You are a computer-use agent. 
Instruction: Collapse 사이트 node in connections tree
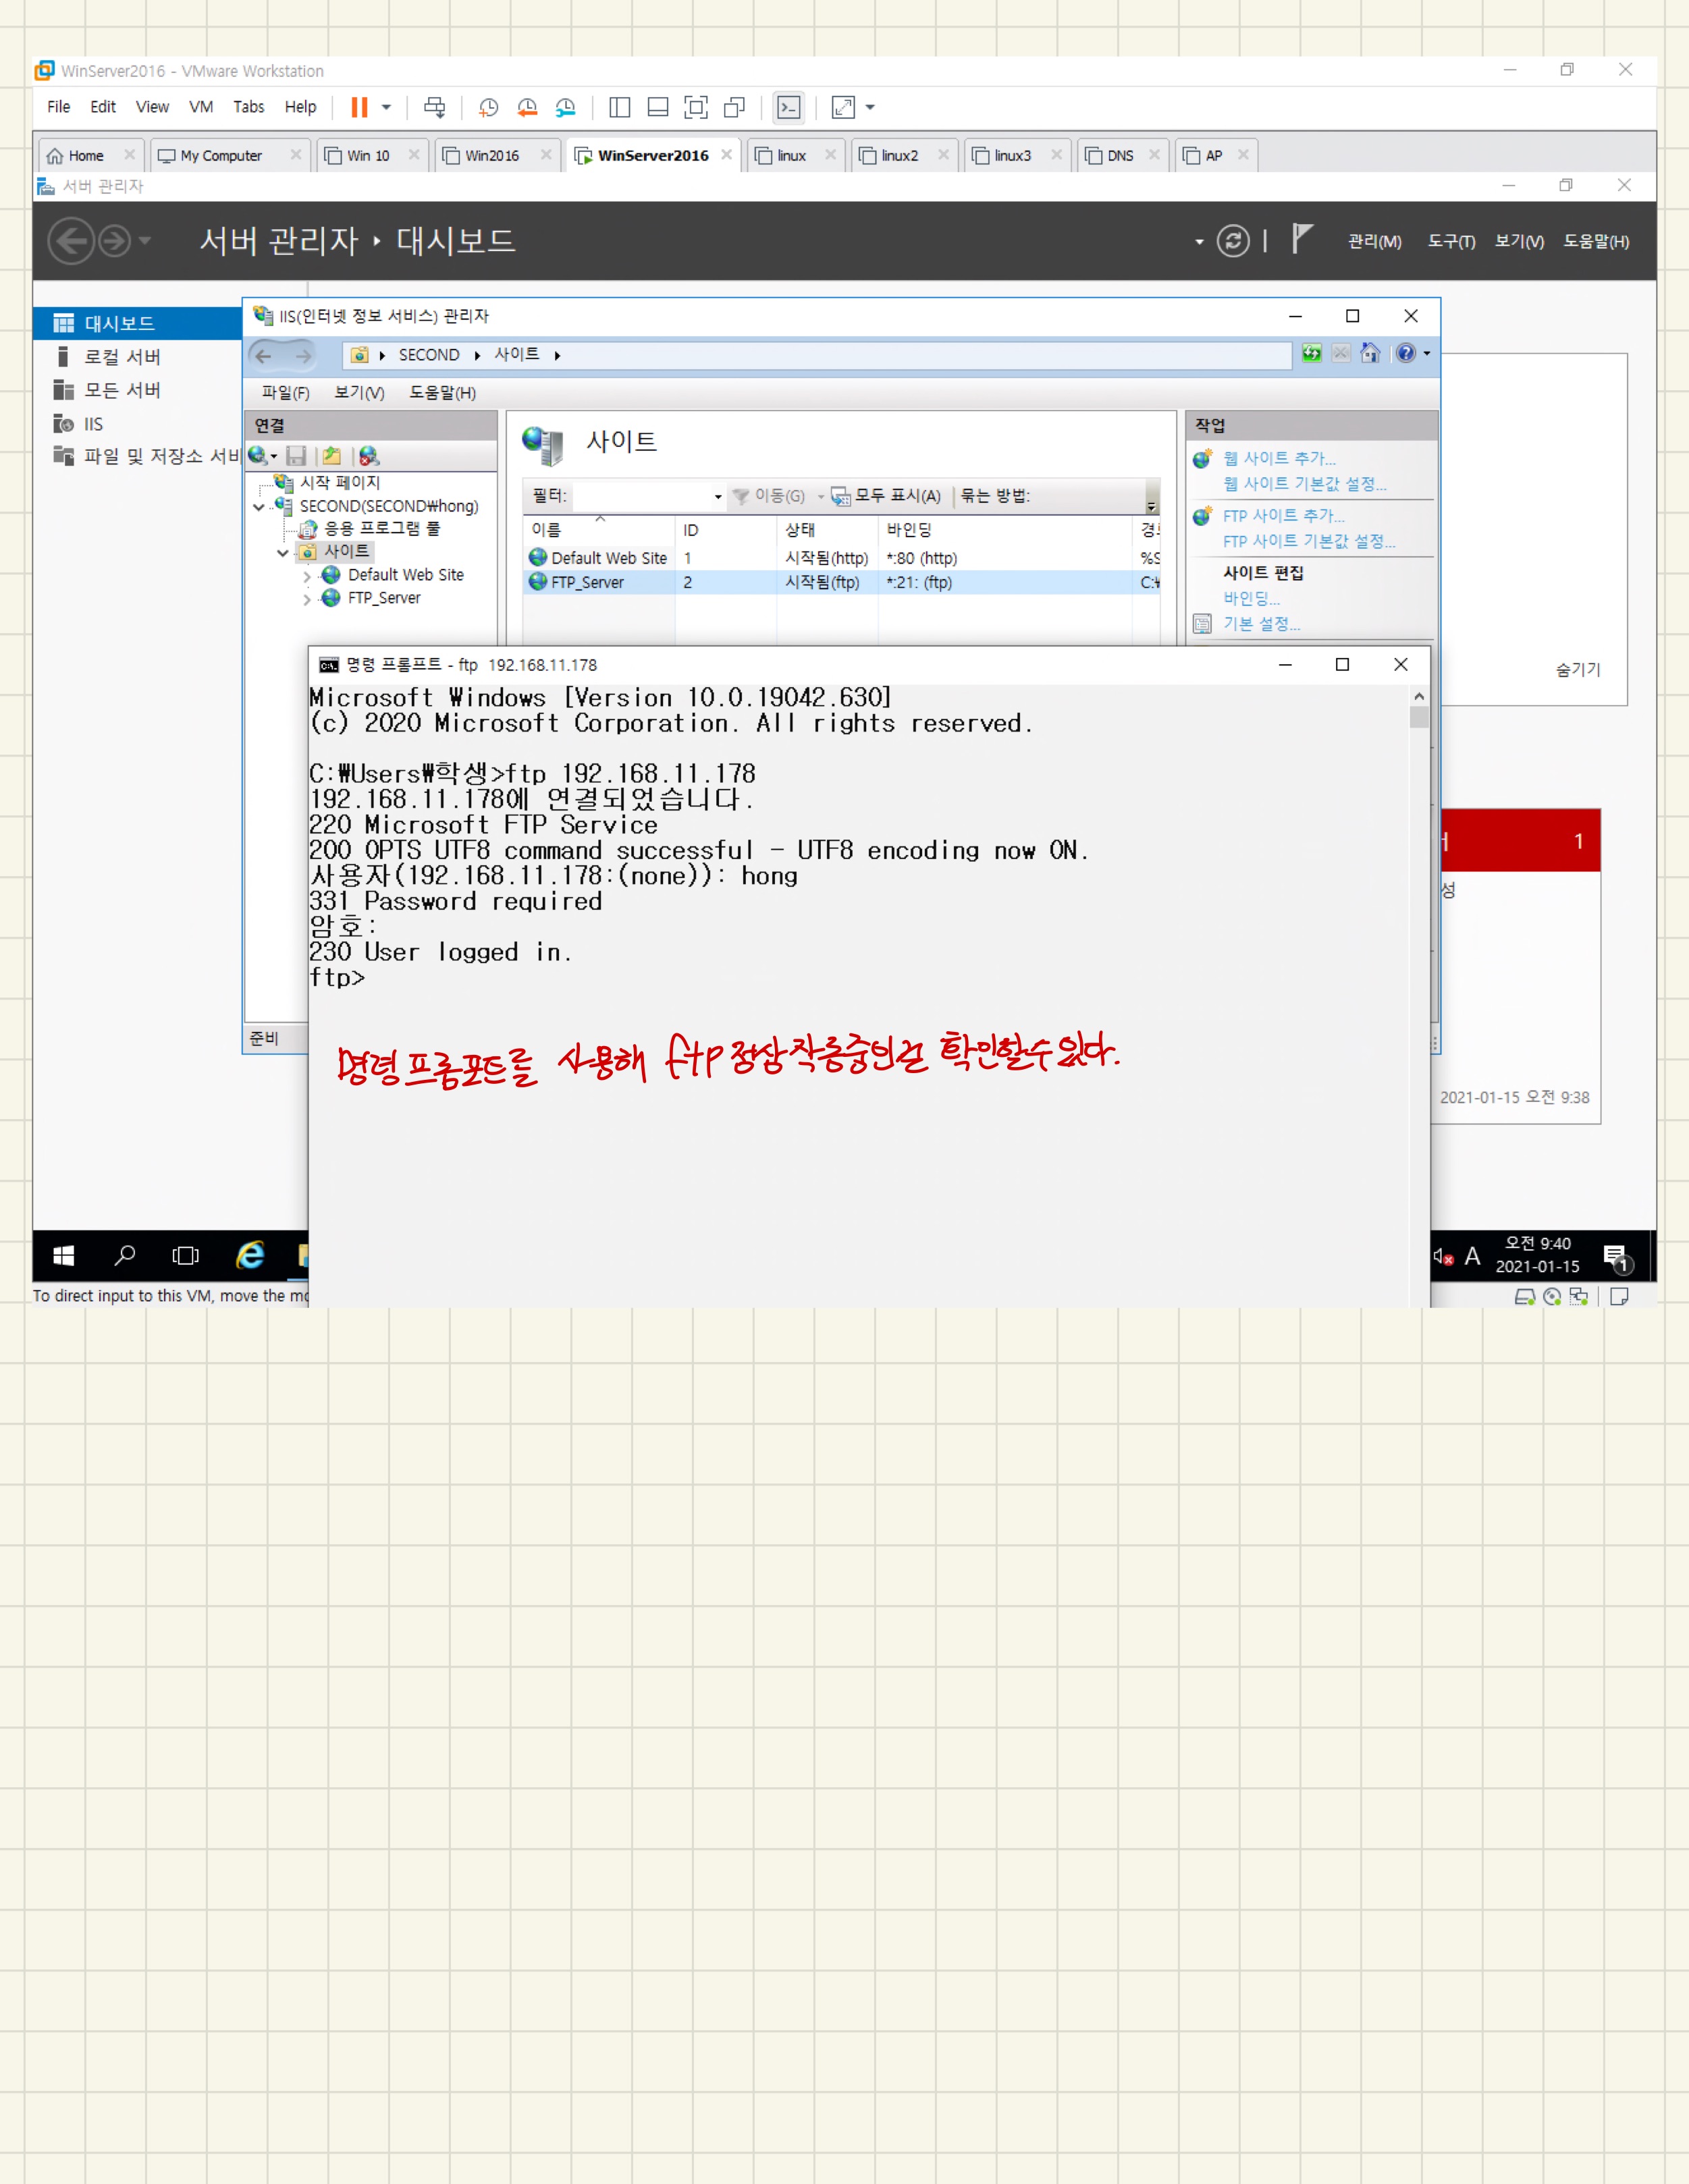(x=283, y=552)
